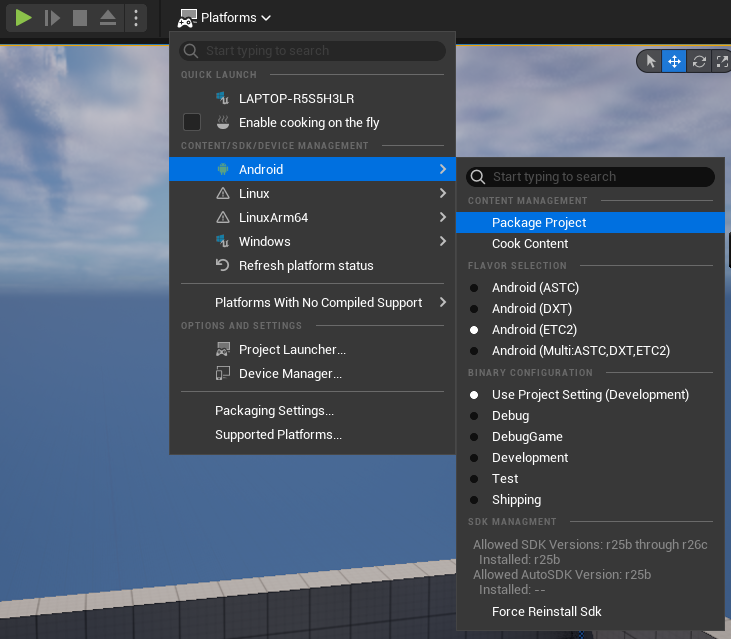Click the Windows logo icon beside Windows entry
731x639 pixels.
tap(222, 241)
